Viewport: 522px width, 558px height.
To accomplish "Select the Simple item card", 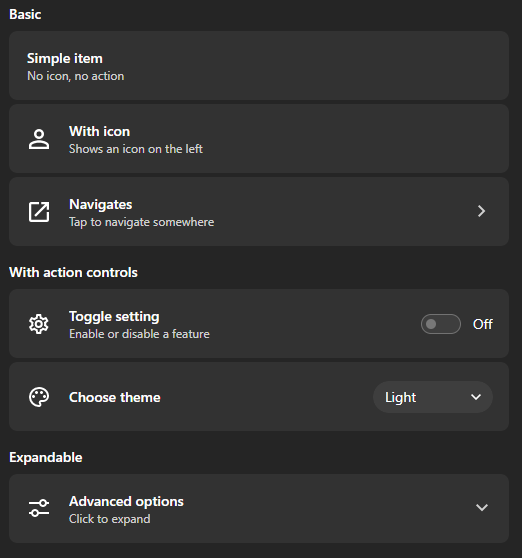I will pyautogui.click(x=259, y=65).
